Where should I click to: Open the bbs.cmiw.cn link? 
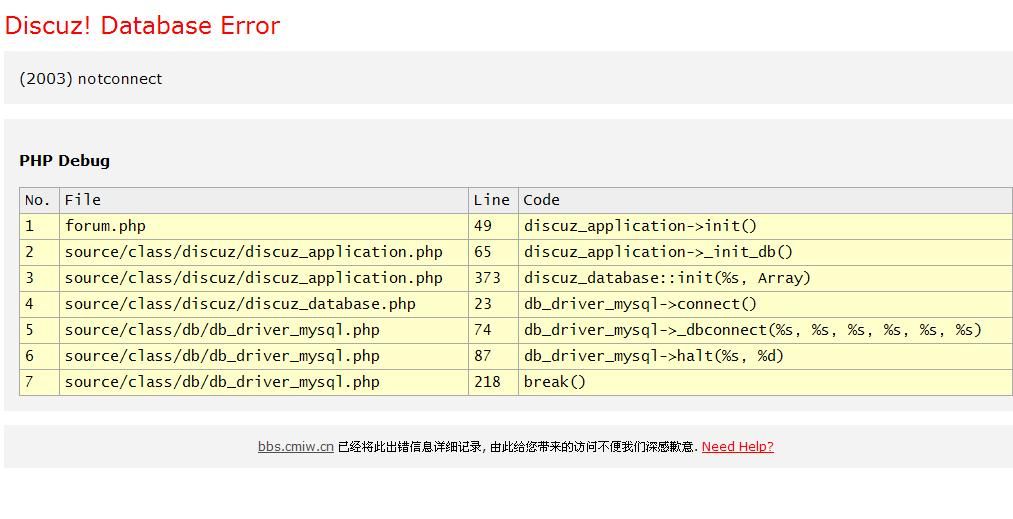tap(295, 446)
